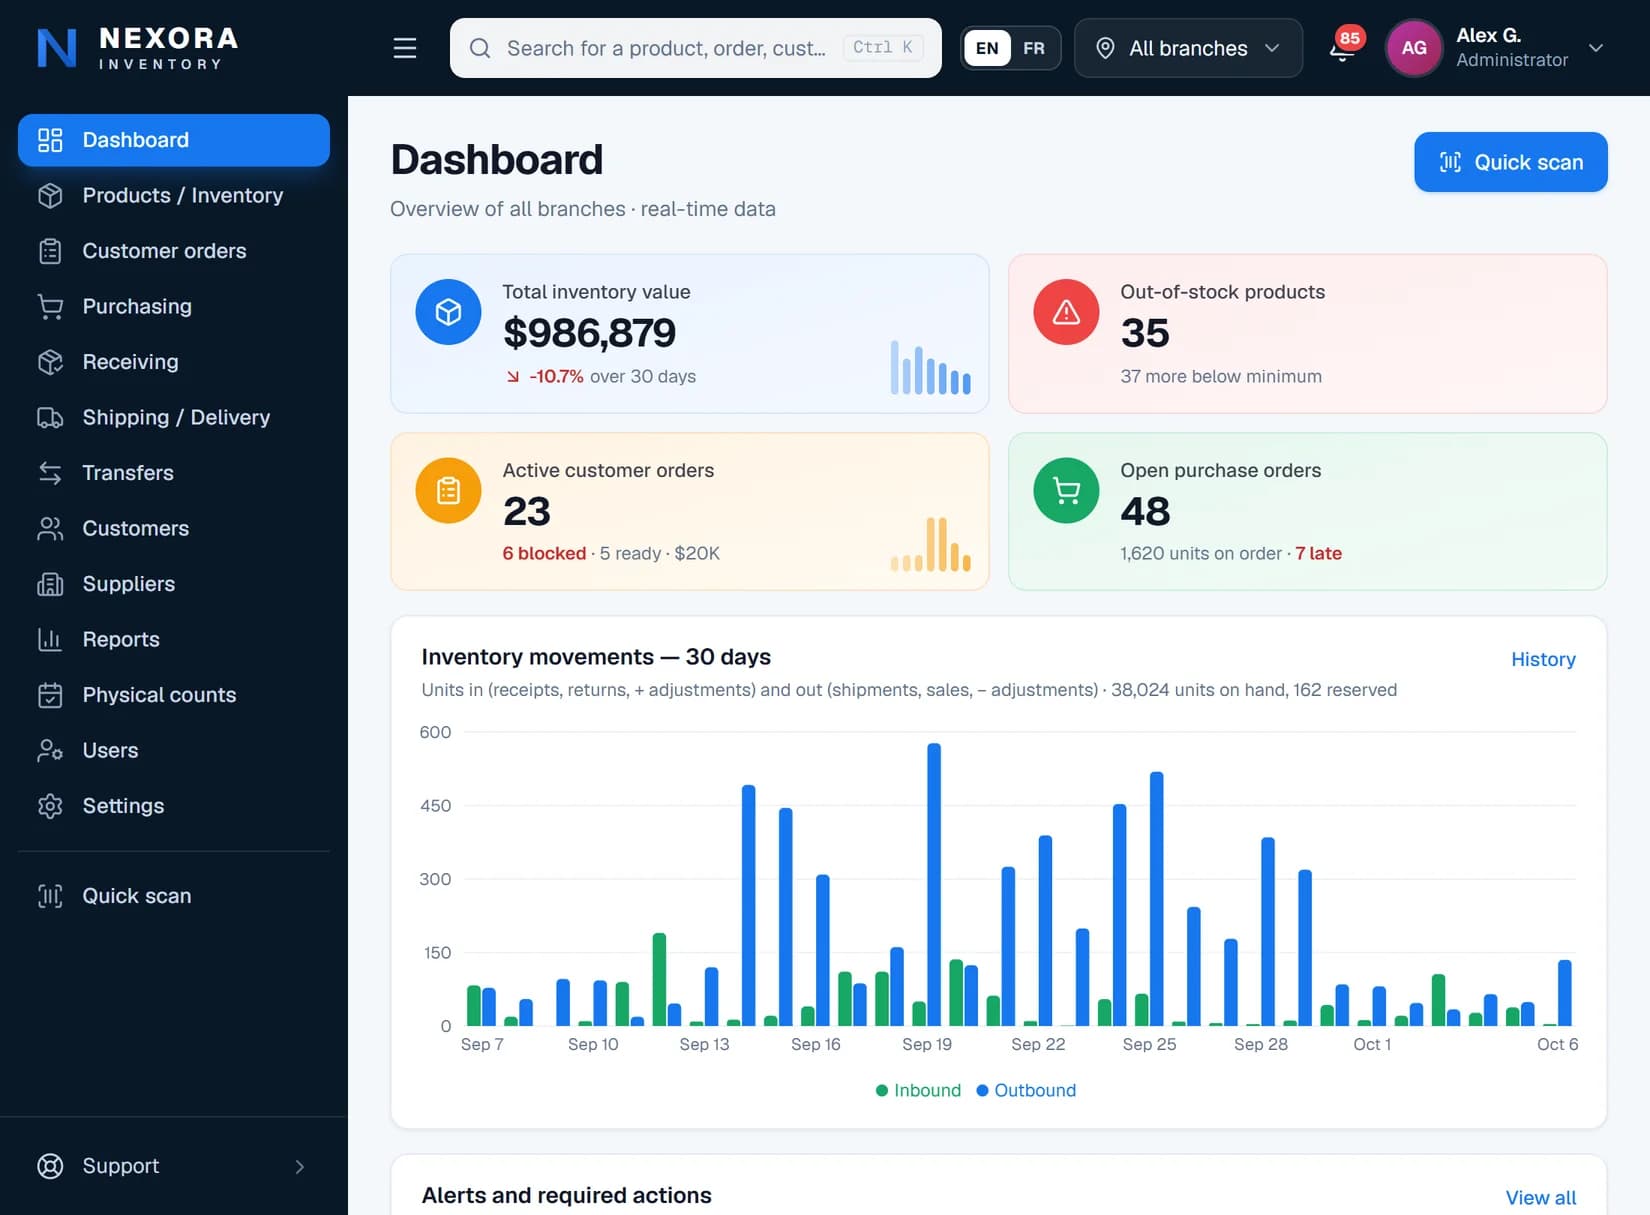Click '37 more below minimum' text
The image size is (1650, 1215).
click(x=1221, y=376)
